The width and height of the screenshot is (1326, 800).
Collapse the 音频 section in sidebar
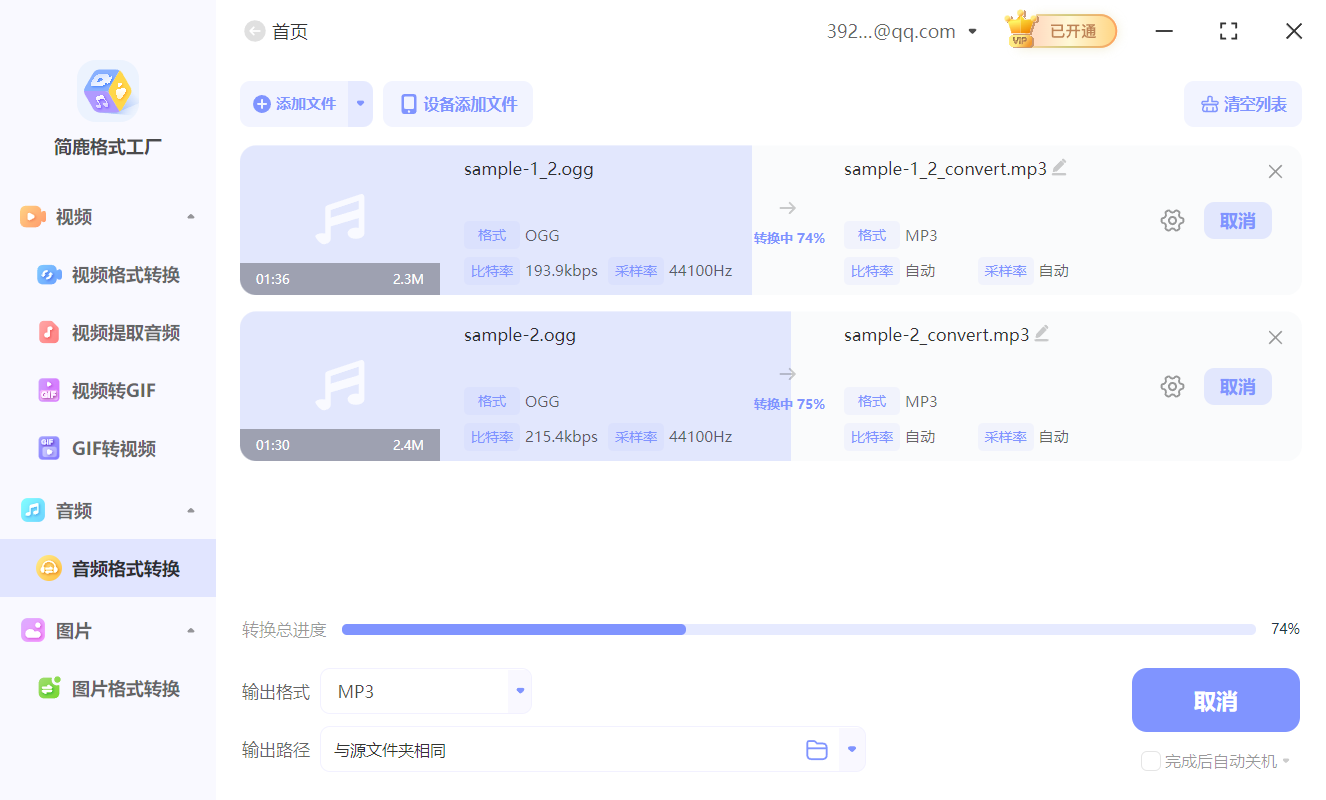coord(190,510)
